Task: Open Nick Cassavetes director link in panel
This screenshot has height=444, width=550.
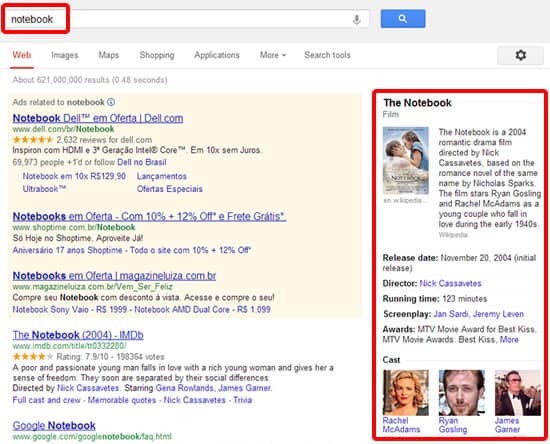Action: (450, 283)
